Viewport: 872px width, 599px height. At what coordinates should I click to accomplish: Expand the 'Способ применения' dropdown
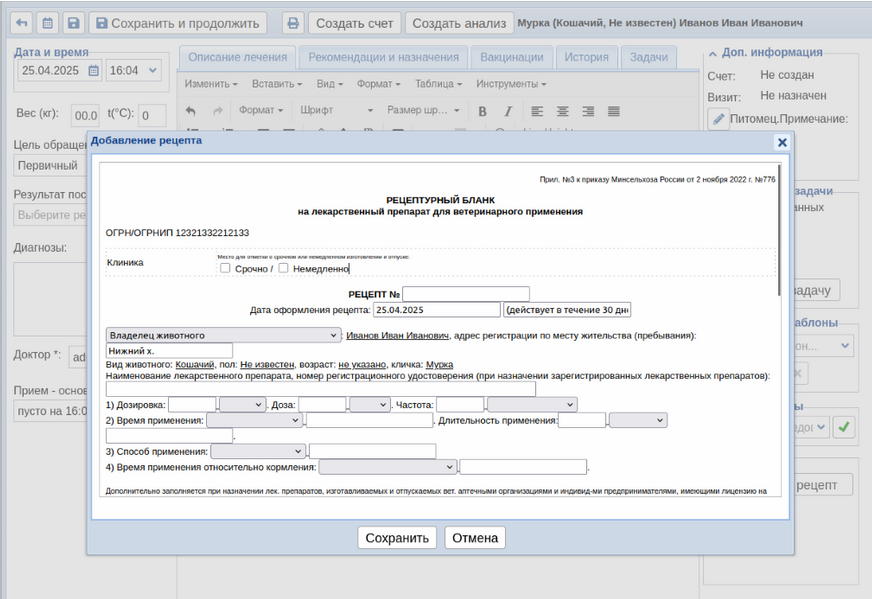[257, 451]
